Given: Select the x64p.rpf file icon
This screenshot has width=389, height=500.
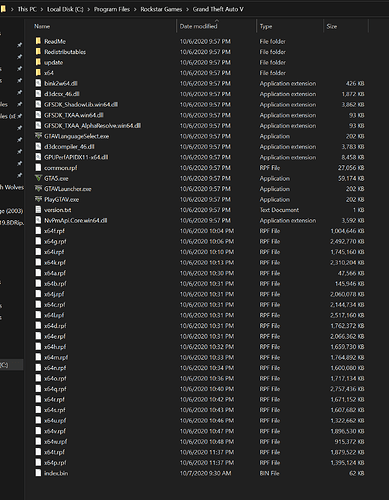Looking at the screenshot, I should click(x=38, y=462).
